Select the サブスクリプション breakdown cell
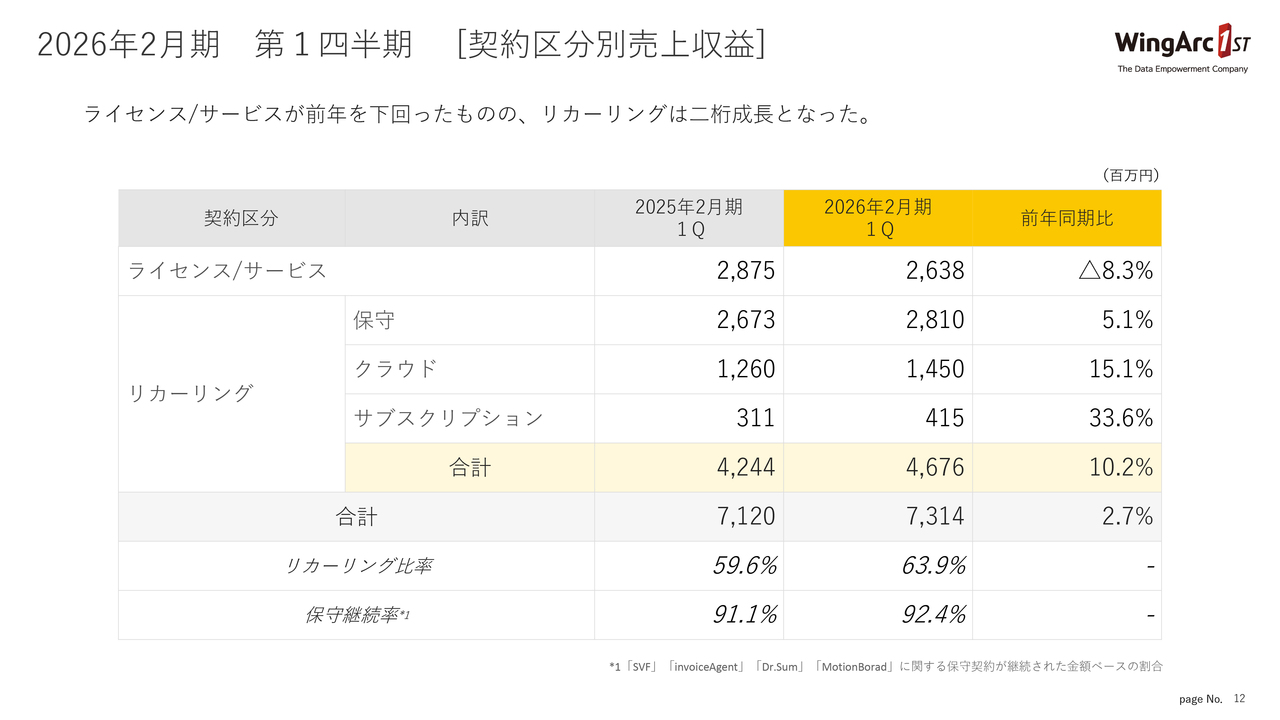 coord(470,418)
